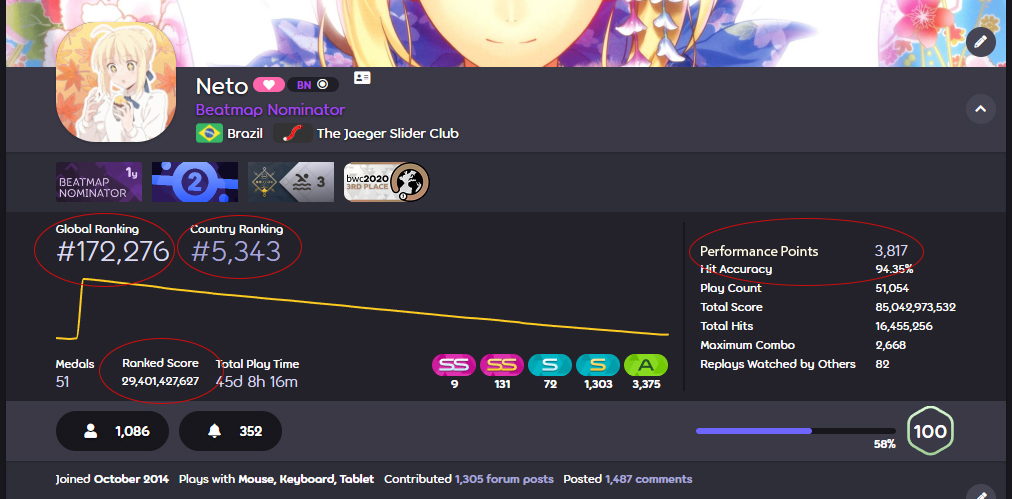This screenshot has width=1012, height=499.
Task: Click the Beatmap Nominator 1y badge
Action: [x=99, y=182]
